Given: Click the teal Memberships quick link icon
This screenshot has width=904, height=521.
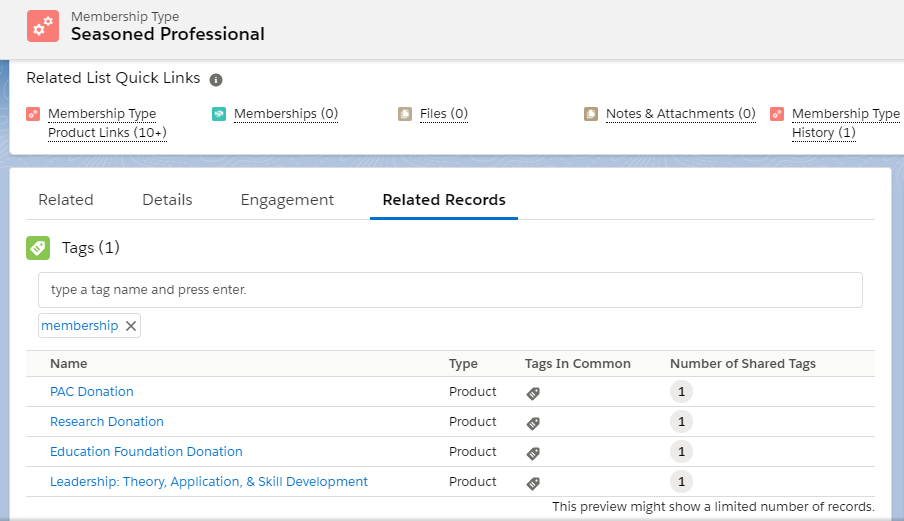Looking at the screenshot, I should tap(219, 114).
